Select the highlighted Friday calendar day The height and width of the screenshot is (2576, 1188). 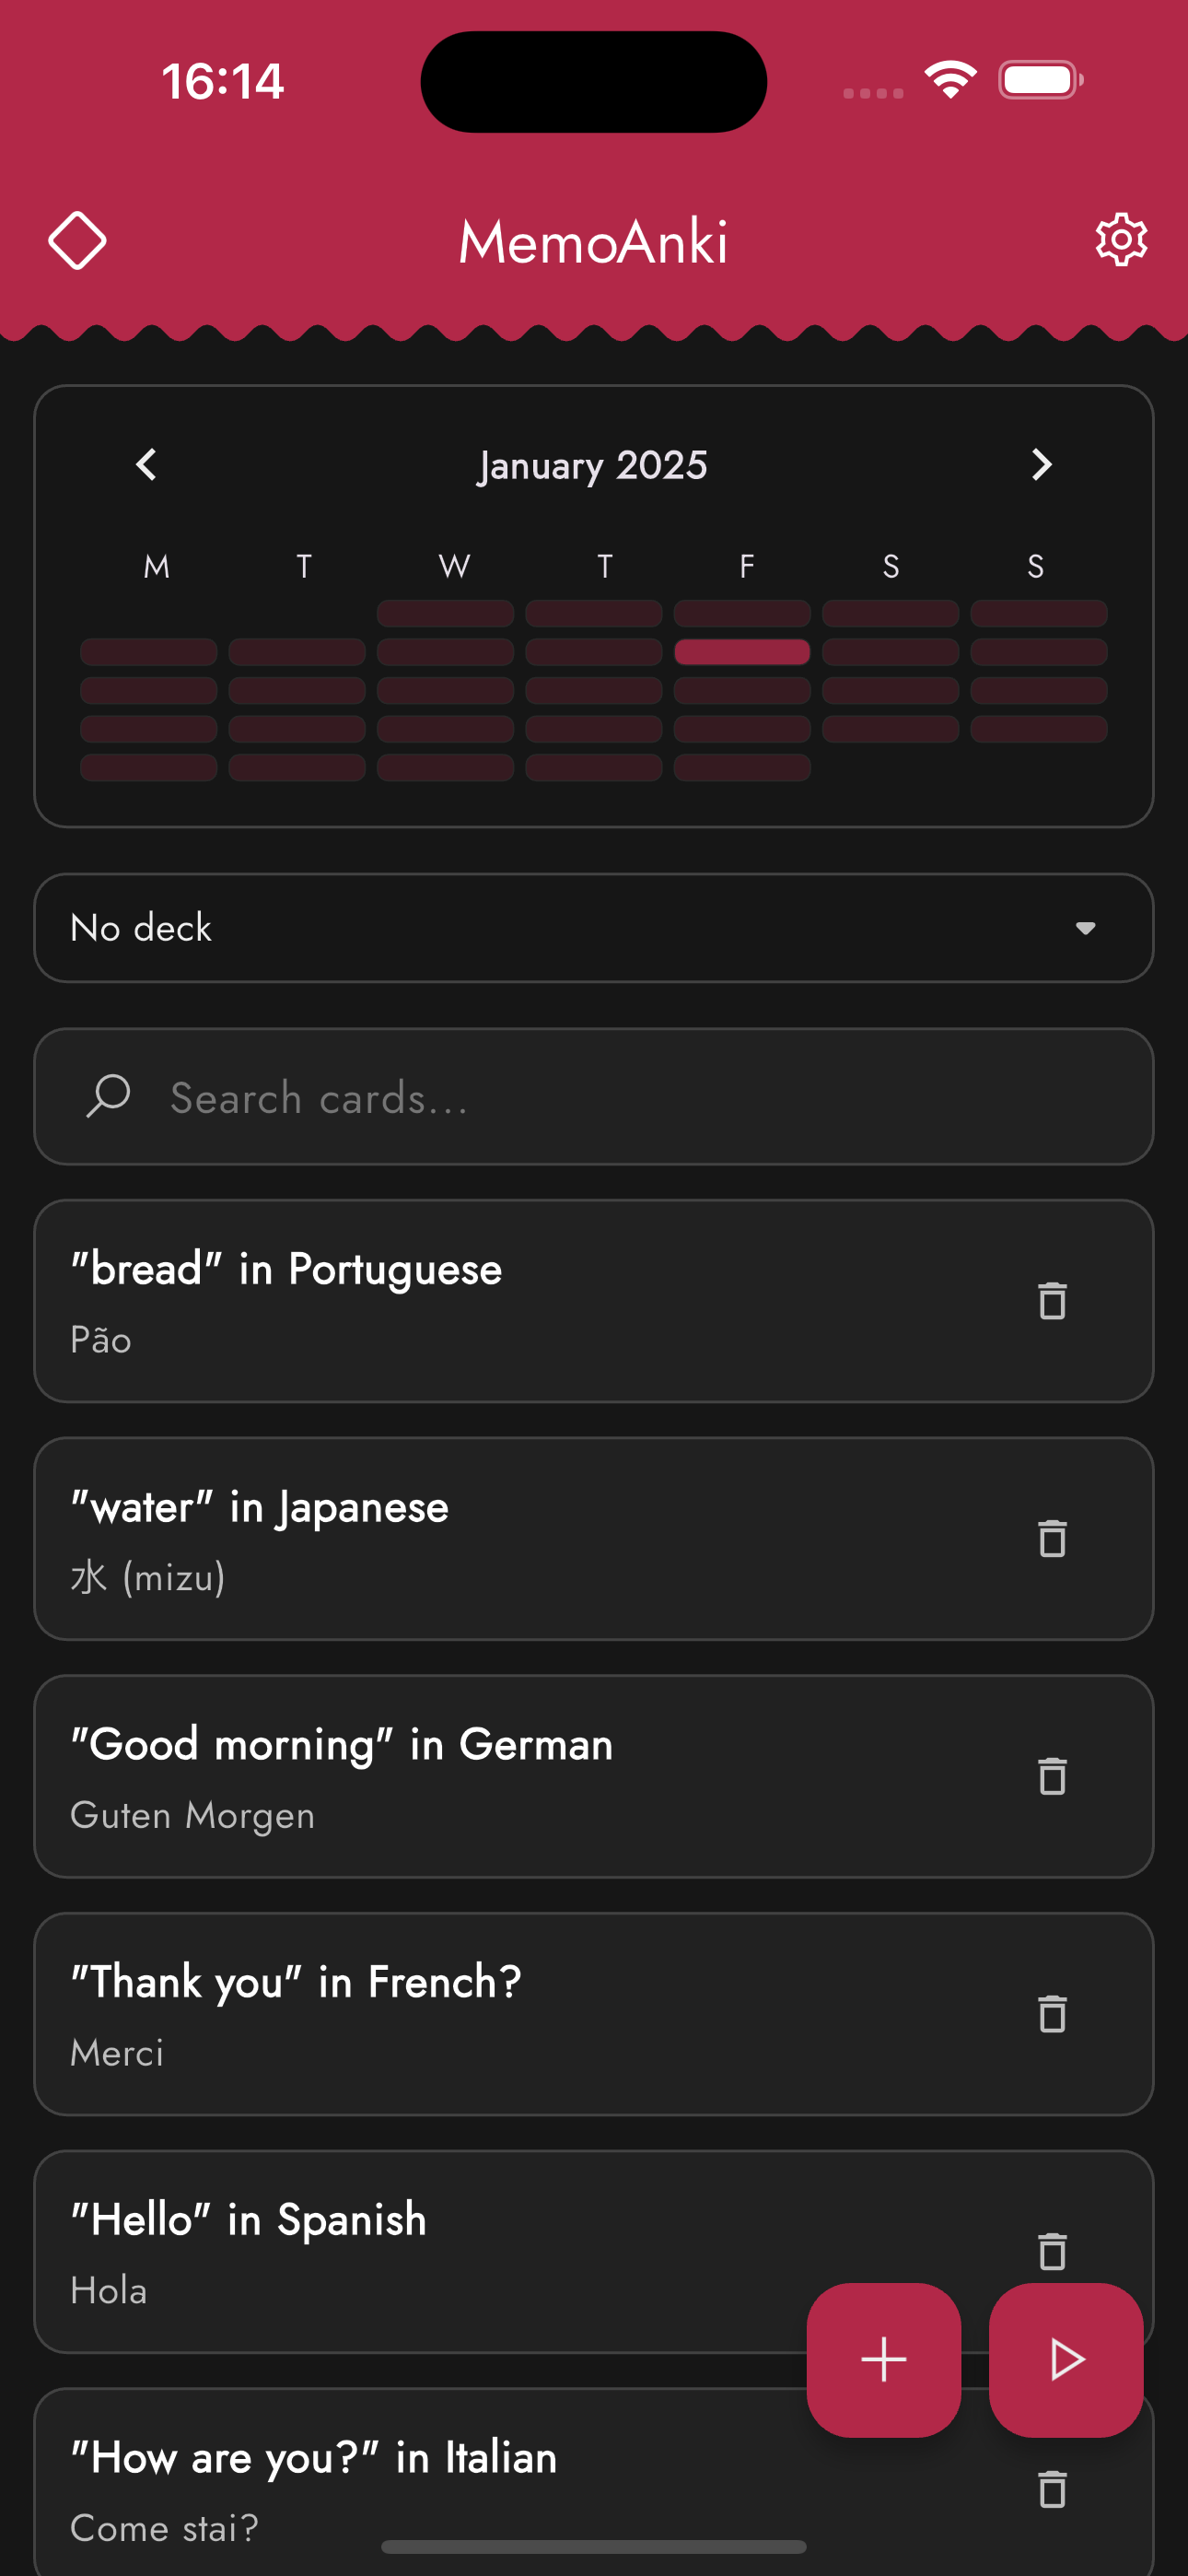pyautogui.click(x=742, y=652)
